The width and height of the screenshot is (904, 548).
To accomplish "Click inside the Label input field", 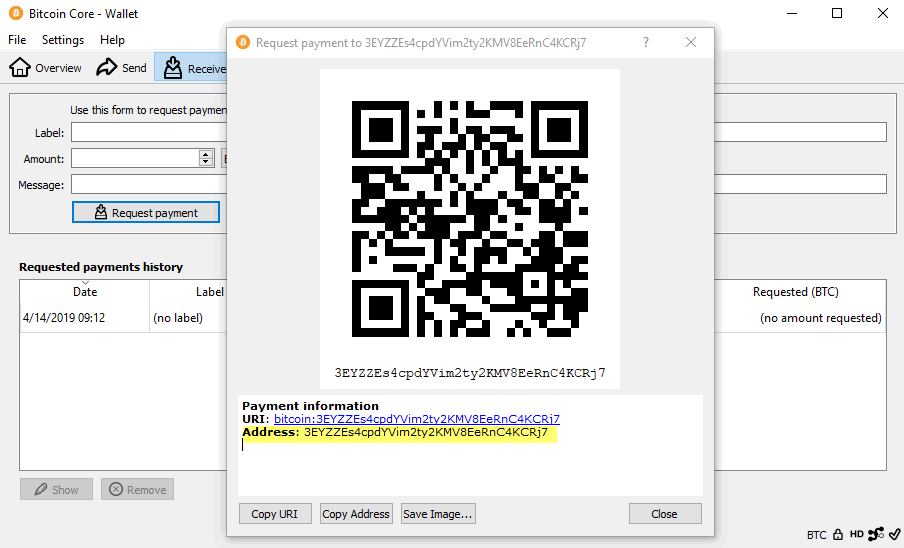I will [149, 133].
